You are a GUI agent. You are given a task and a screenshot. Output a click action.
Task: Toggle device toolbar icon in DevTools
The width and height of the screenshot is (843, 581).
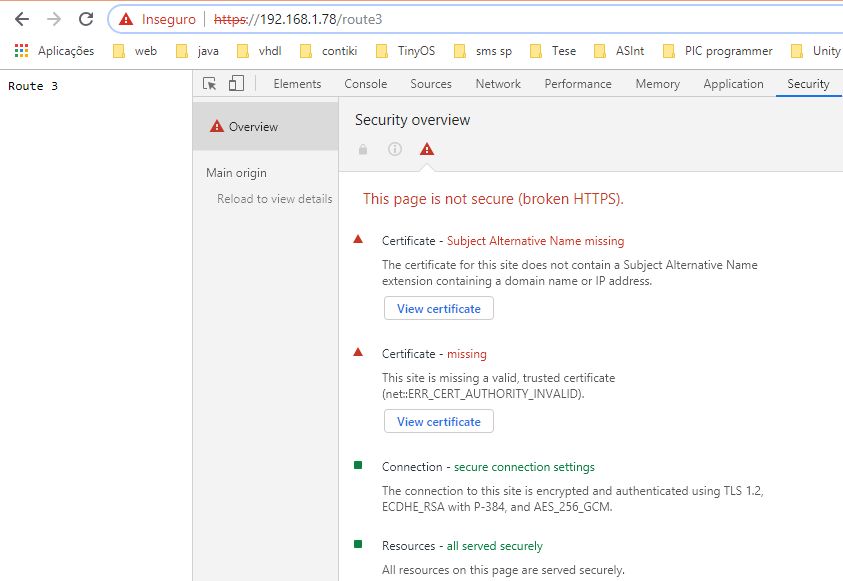click(236, 83)
